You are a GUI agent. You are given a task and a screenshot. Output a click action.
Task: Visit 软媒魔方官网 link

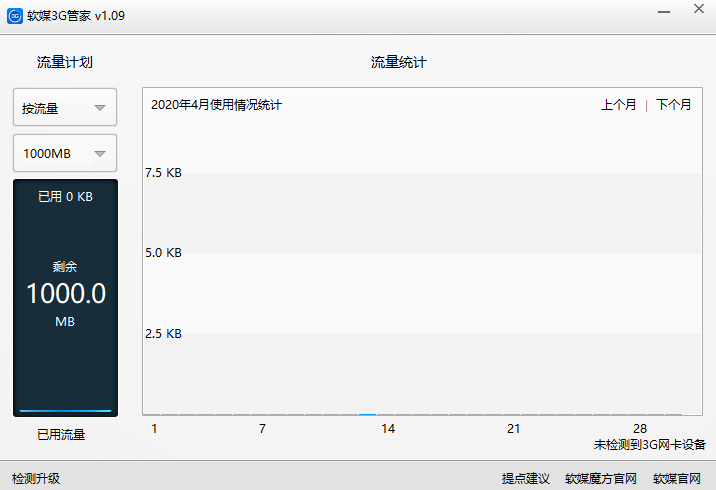pos(601,478)
